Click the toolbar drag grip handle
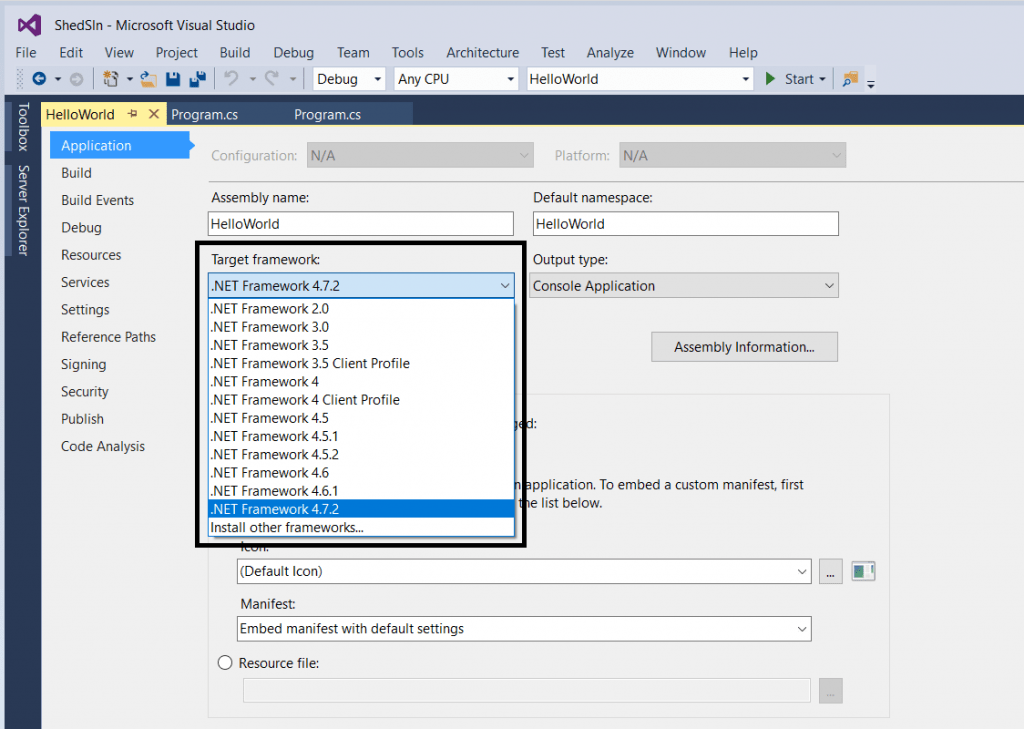 tap(20, 79)
